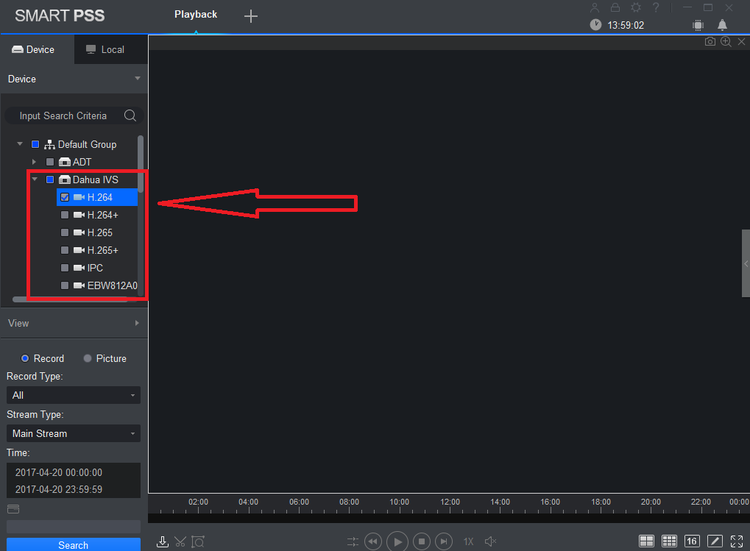The image size is (750, 551).
Task: Click the Search button
Action: point(73,545)
